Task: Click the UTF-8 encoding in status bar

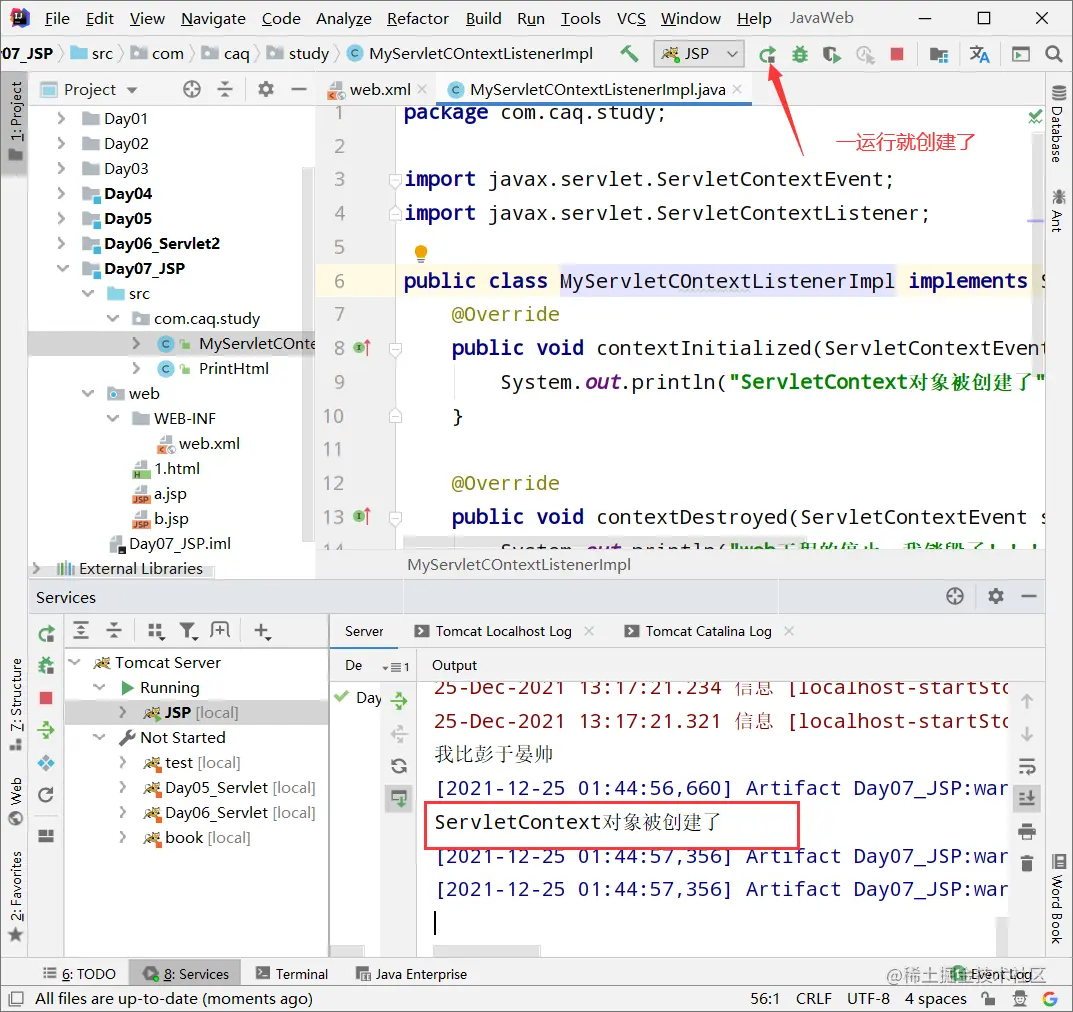Action: click(868, 998)
